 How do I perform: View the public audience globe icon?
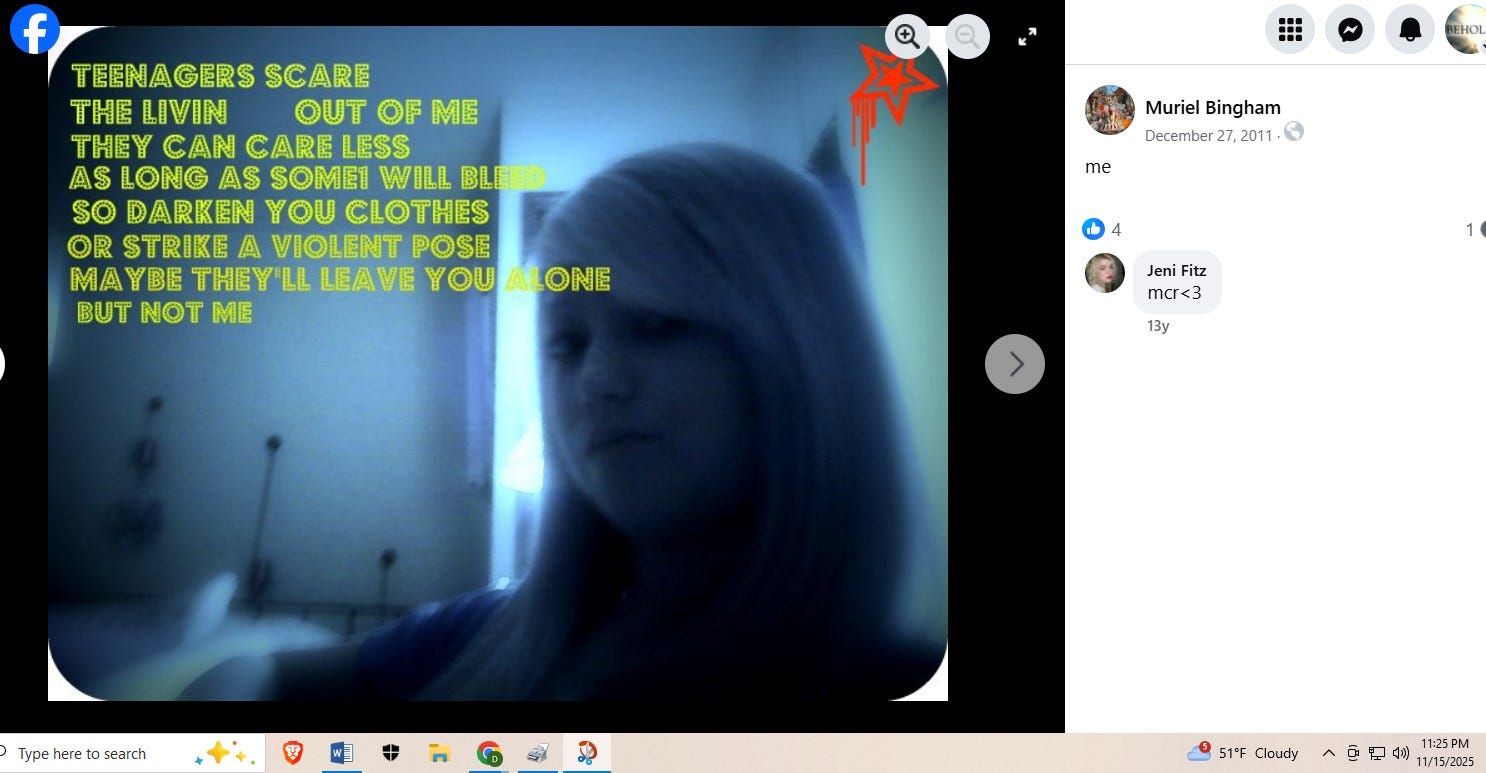(x=1294, y=131)
